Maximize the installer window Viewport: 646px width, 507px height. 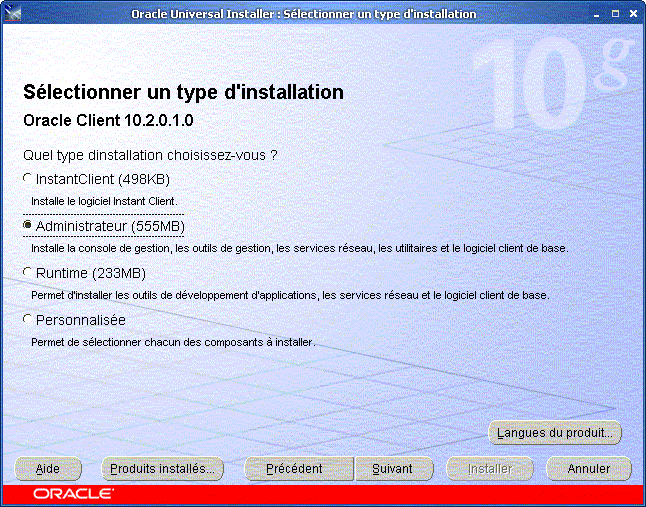coord(614,14)
